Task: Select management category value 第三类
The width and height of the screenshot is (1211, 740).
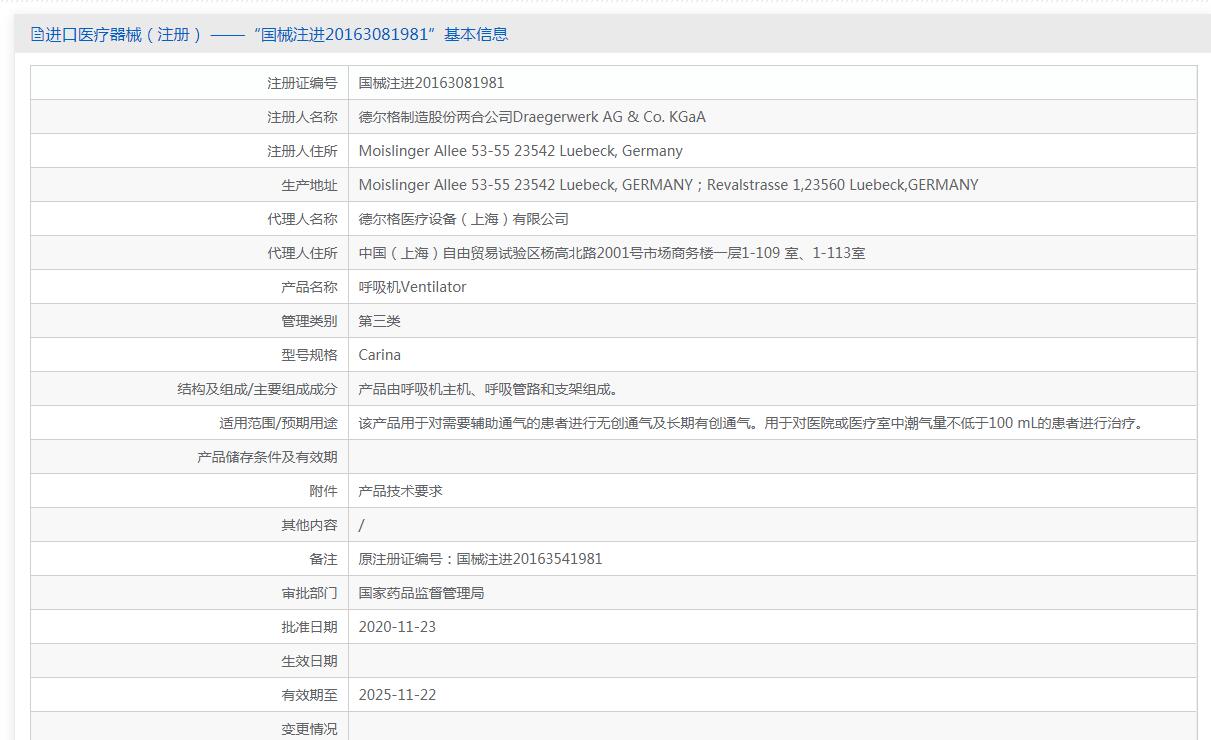Action: (379, 321)
